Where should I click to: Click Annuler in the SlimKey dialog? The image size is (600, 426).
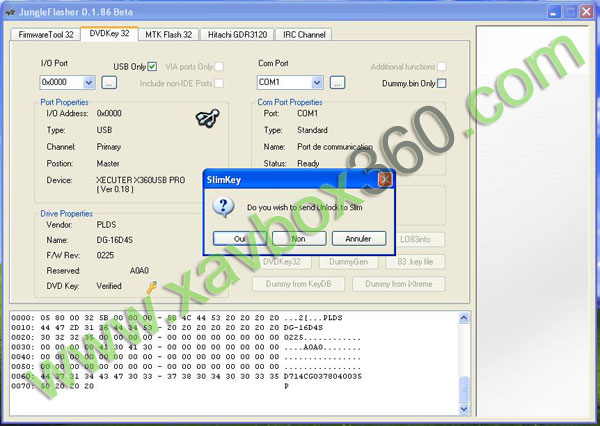tap(359, 239)
